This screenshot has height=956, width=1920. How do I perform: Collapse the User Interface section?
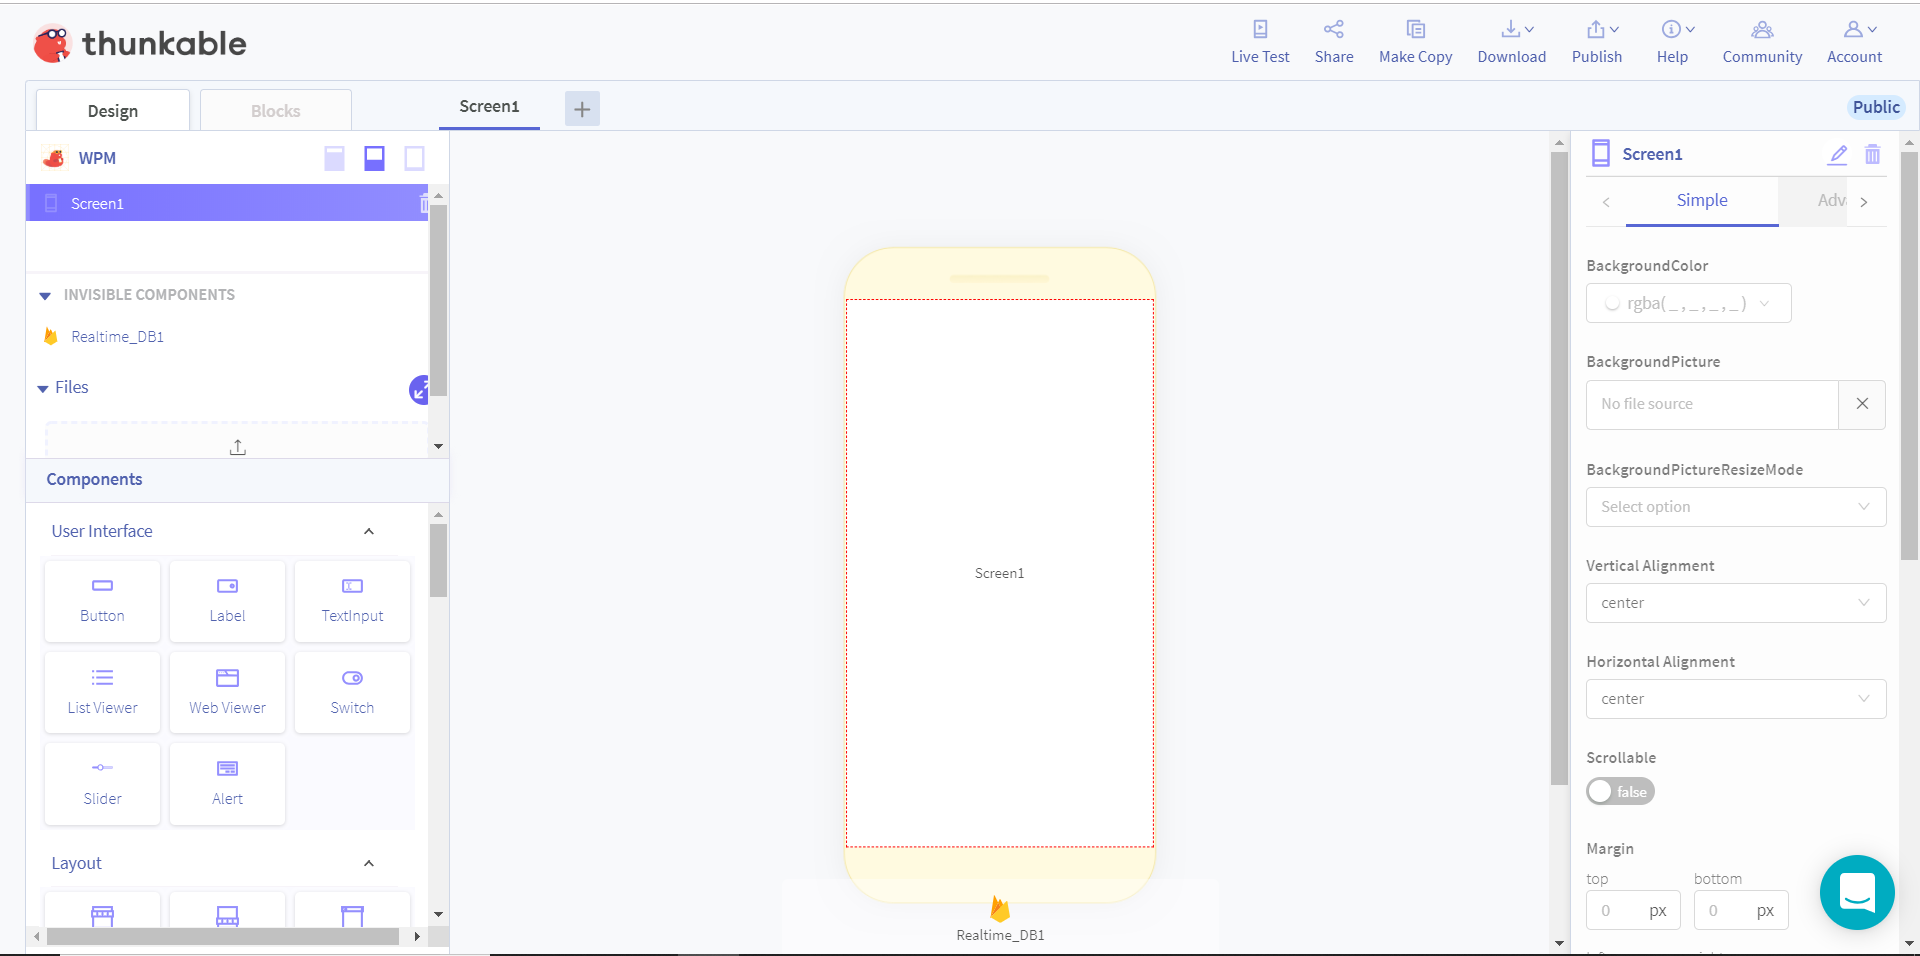click(369, 531)
